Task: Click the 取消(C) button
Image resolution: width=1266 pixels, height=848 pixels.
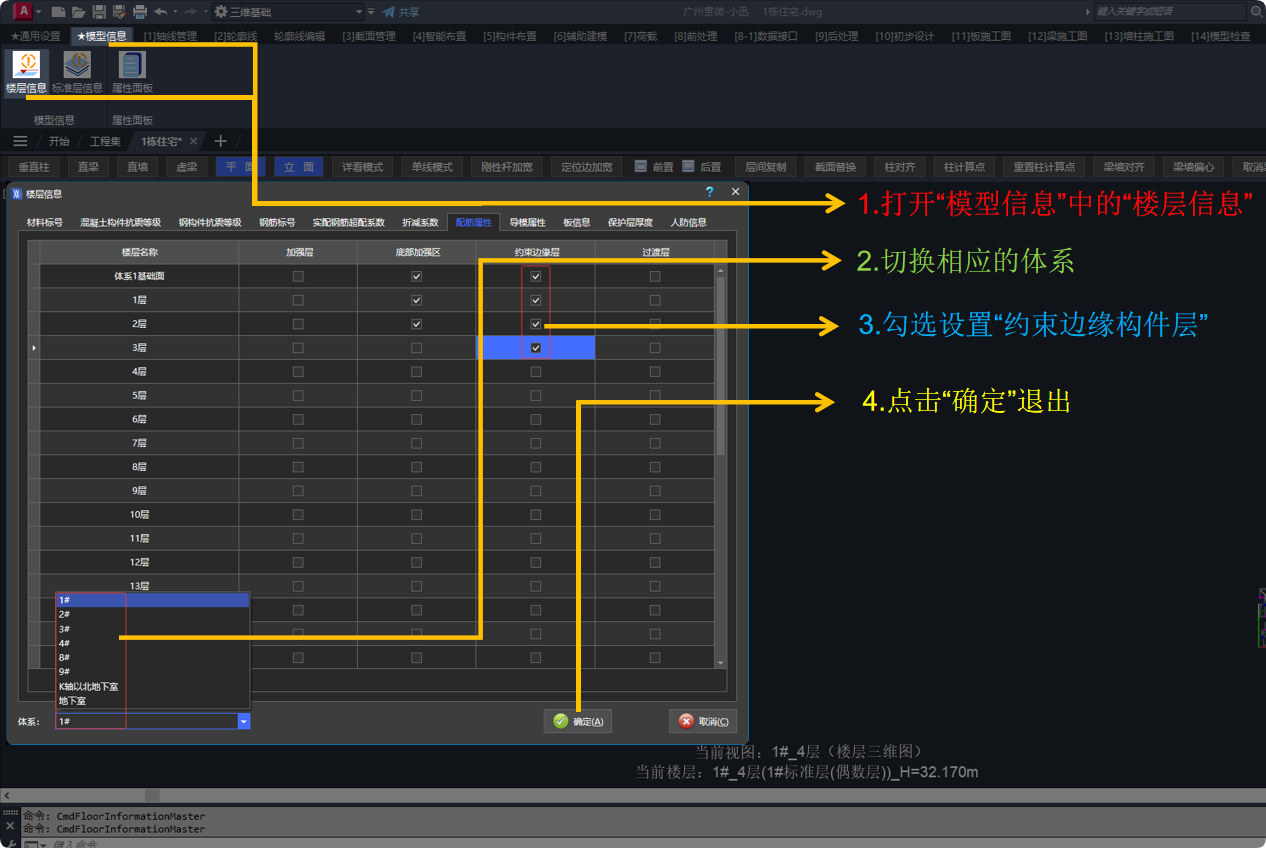Action: 703,721
